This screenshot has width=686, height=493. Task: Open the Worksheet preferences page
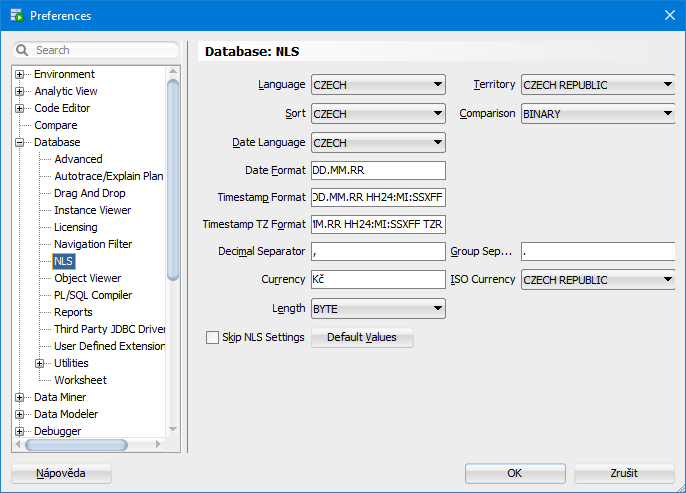point(80,380)
